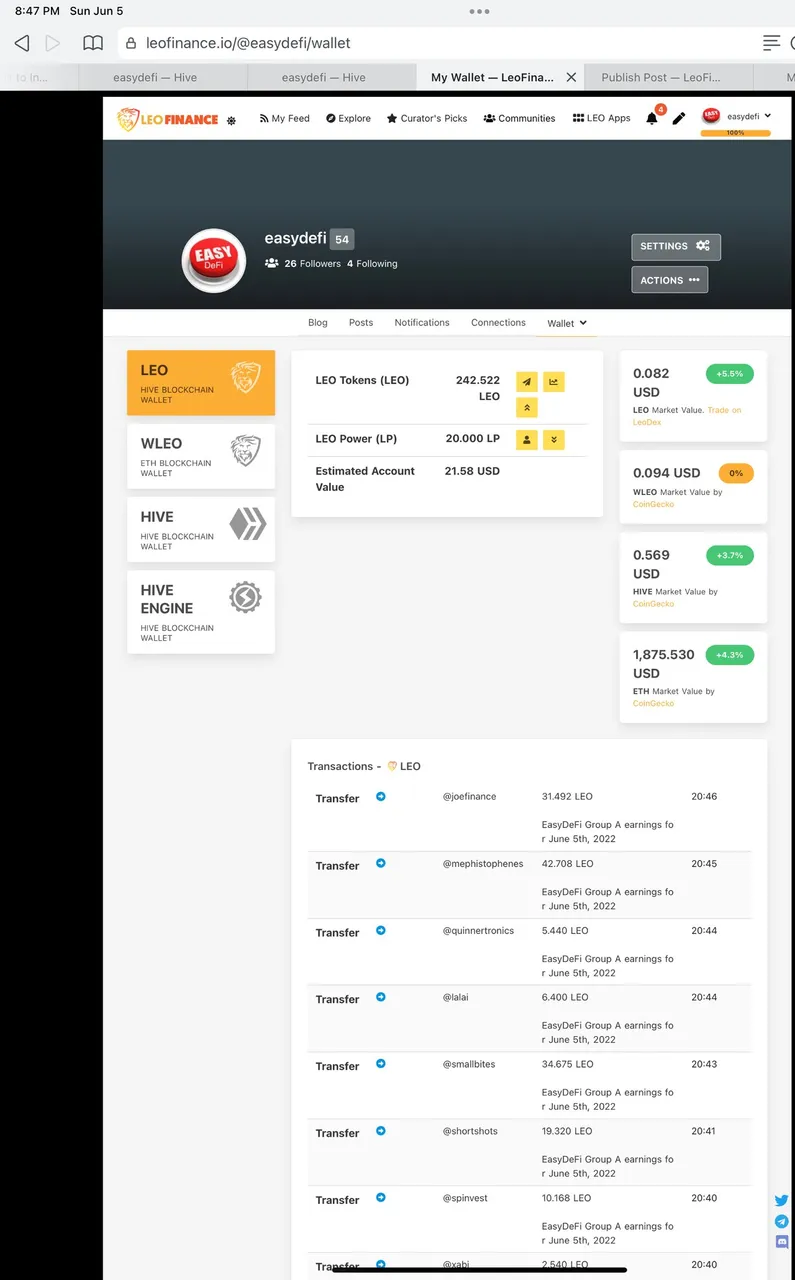Open the Safari bookmarks book icon
This screenshot has height=1280, width=795.
pyautogui.click(x=93, y=43)
